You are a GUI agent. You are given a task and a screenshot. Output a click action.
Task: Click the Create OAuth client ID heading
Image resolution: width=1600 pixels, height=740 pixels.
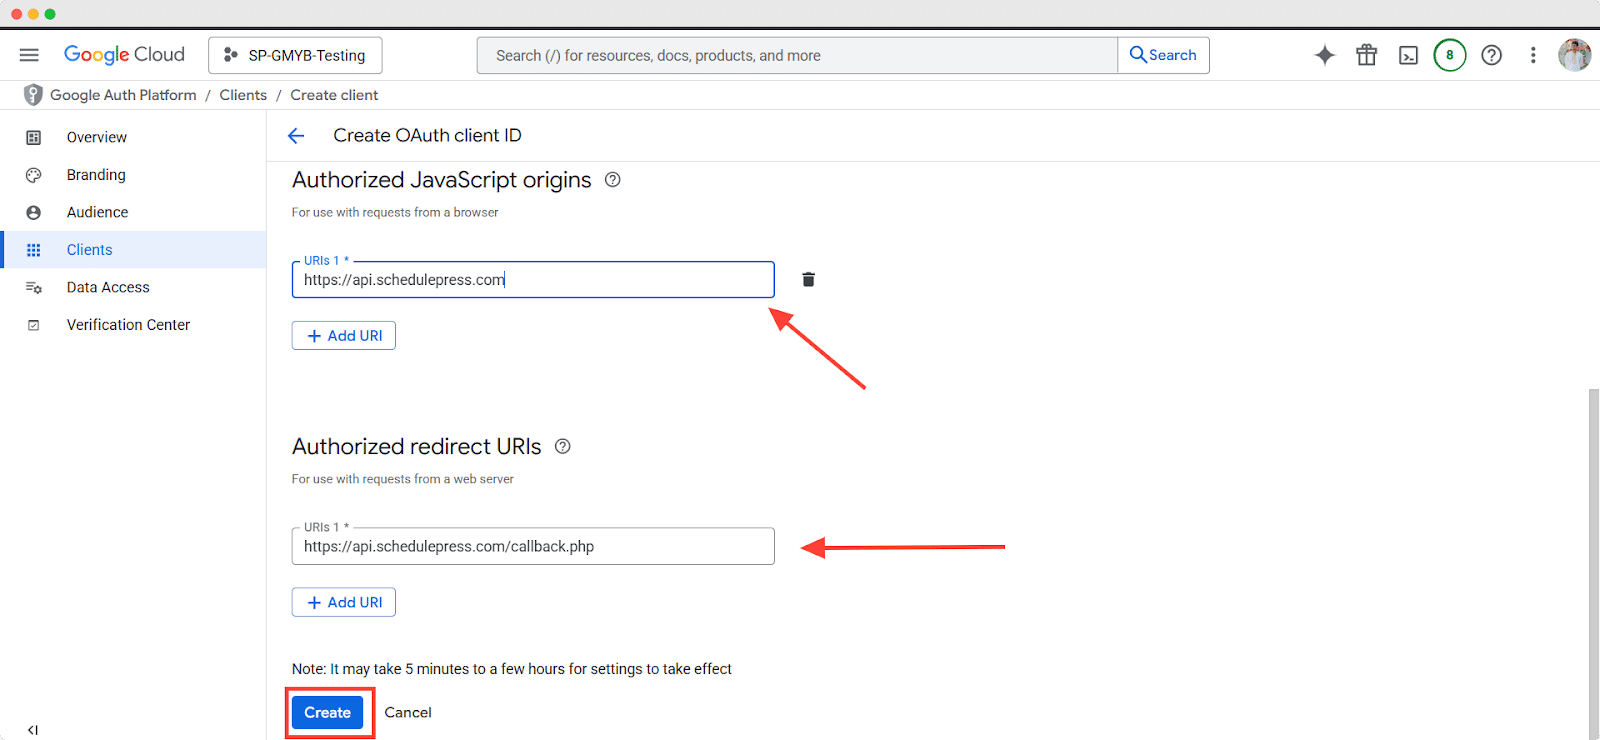click(427, 136)
